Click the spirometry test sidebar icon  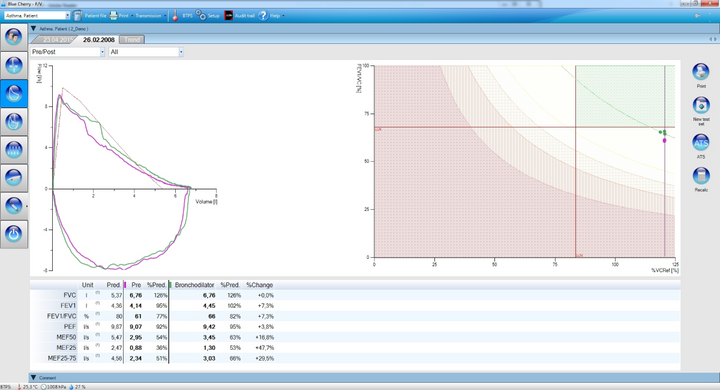tap(14, 93)
